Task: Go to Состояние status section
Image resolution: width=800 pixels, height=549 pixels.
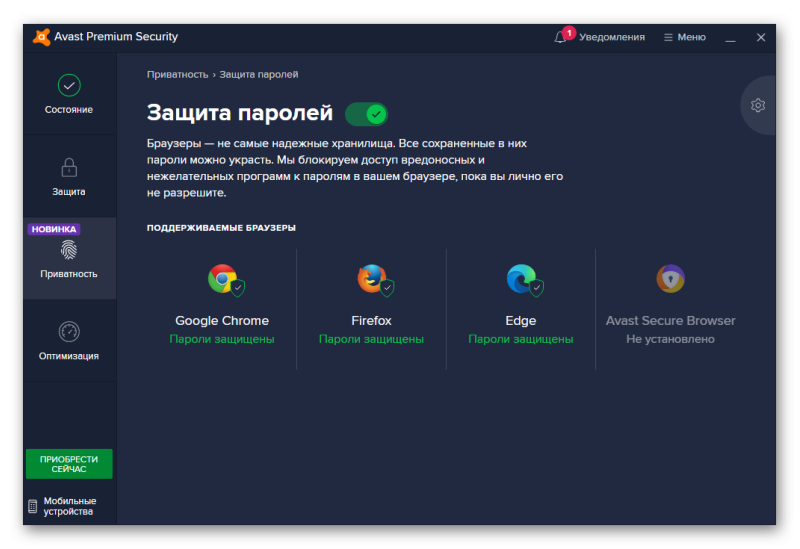Action: tap(69, 94)
